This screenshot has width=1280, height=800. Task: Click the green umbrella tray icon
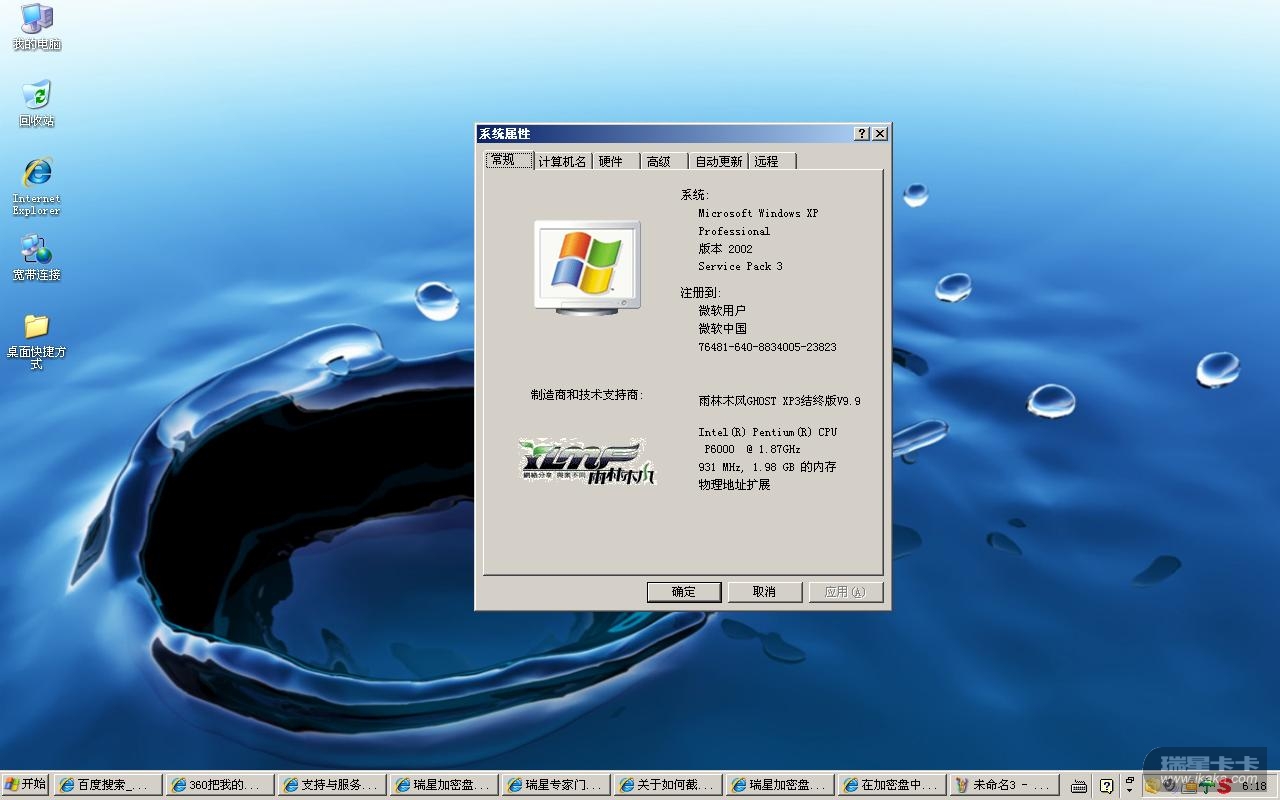click(x=1207, y=786)
